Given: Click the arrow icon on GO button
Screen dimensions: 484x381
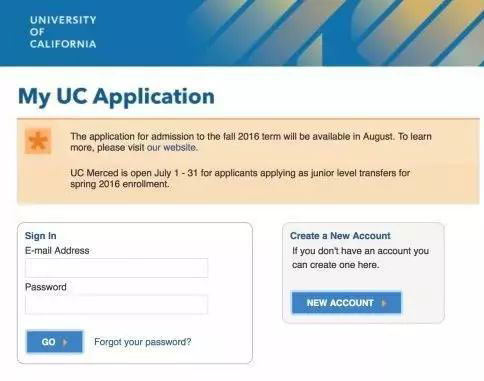Looking at the screenshot, I should [65, 342].
